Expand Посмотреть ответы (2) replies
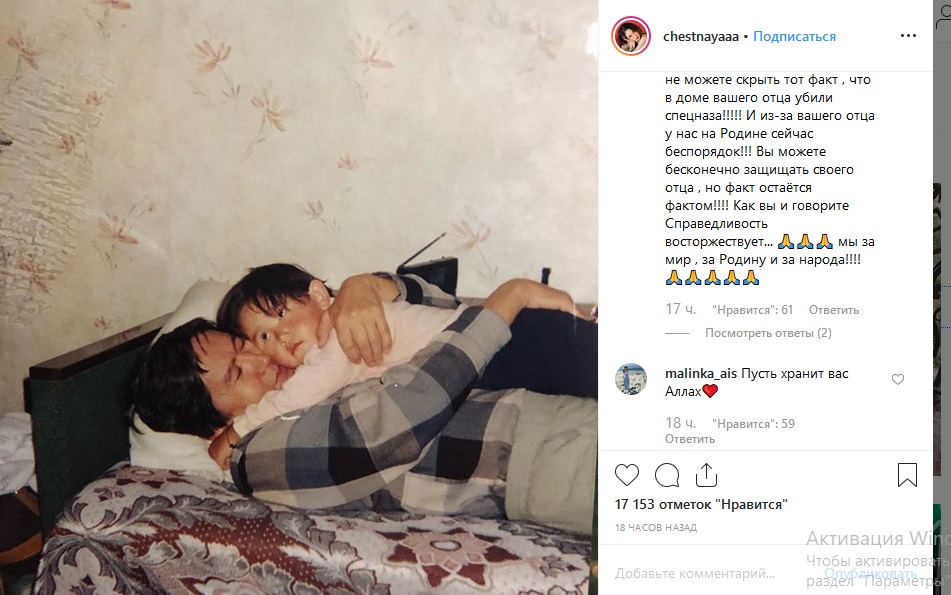Screen dimensions: 951x595 [768, 333]
